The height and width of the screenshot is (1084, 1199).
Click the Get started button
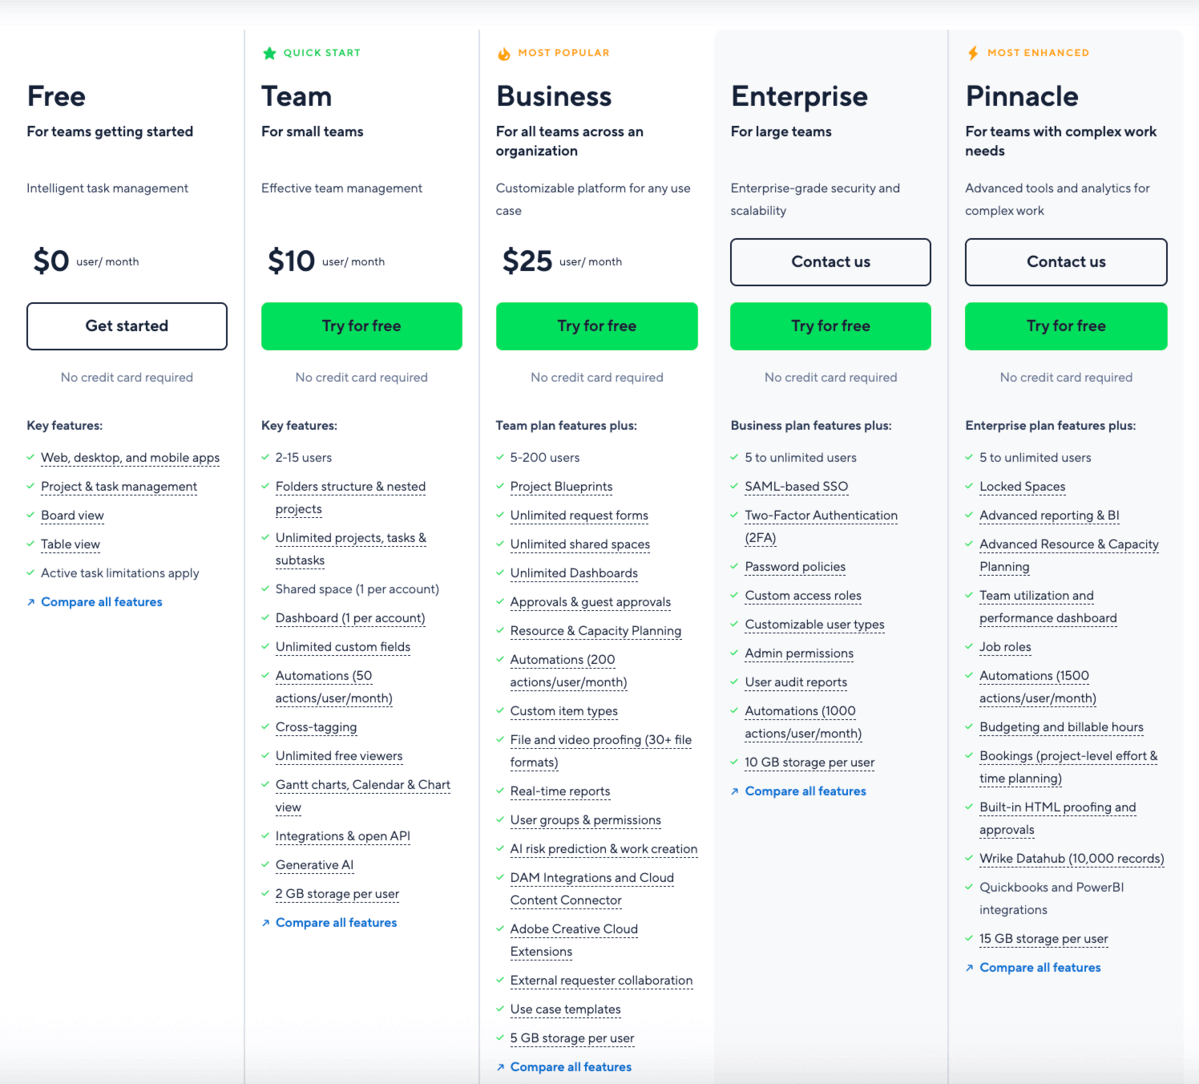[x=127, y=326]
